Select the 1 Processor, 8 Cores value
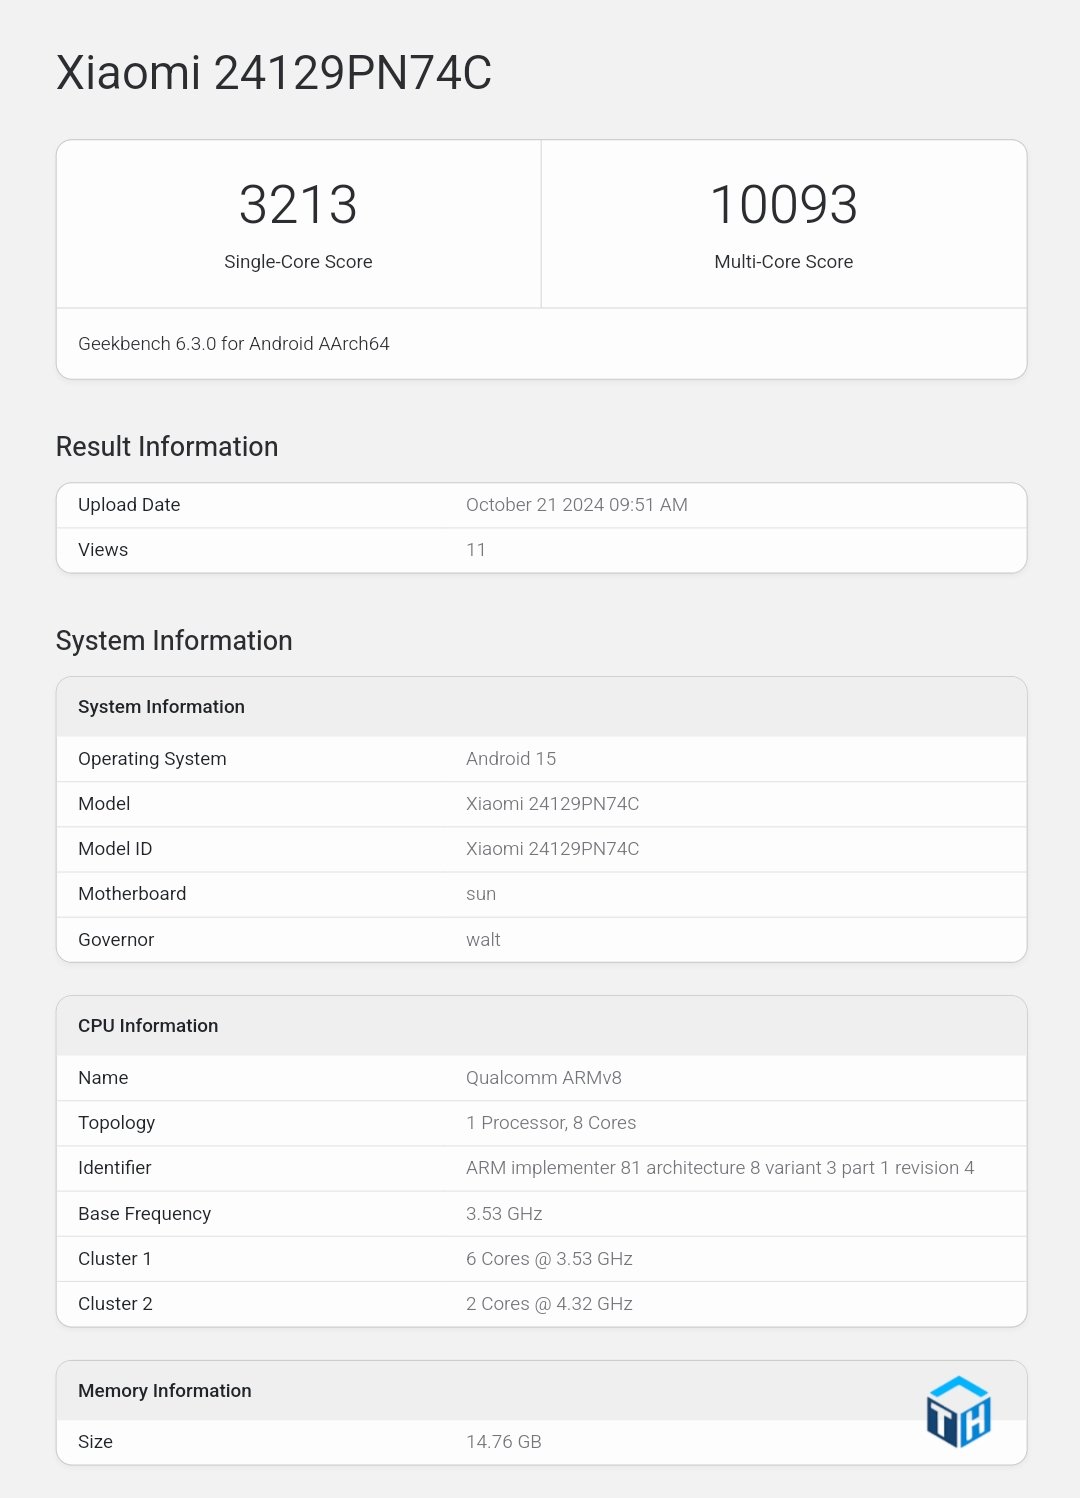The width and height of the screenshot is (1080, 1498). [551, 1123]
